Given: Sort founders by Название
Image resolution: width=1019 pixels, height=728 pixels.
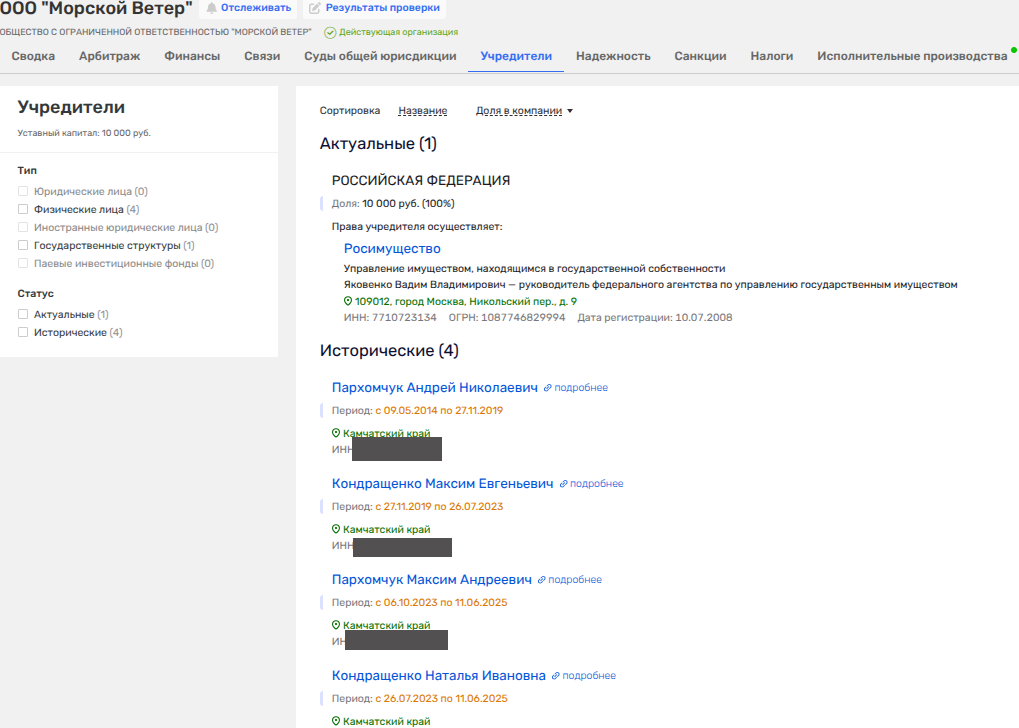Looking at the screenshot, I should tap(422, 110).
